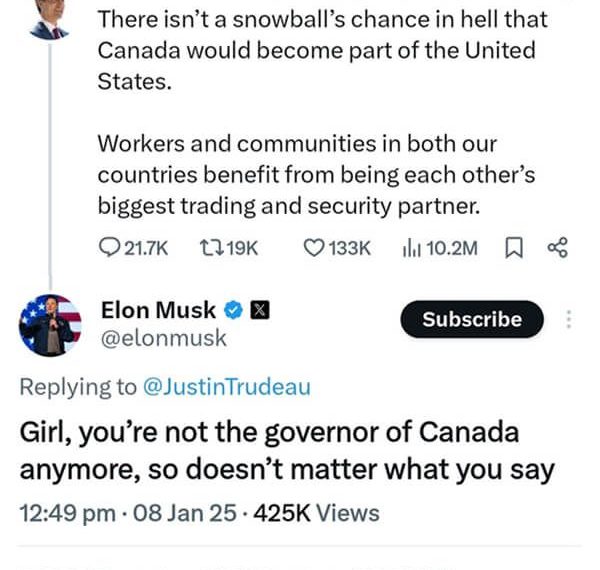Open the Elon Musk display name link
The image size is (600, 570).
click(x=158, y=310)
